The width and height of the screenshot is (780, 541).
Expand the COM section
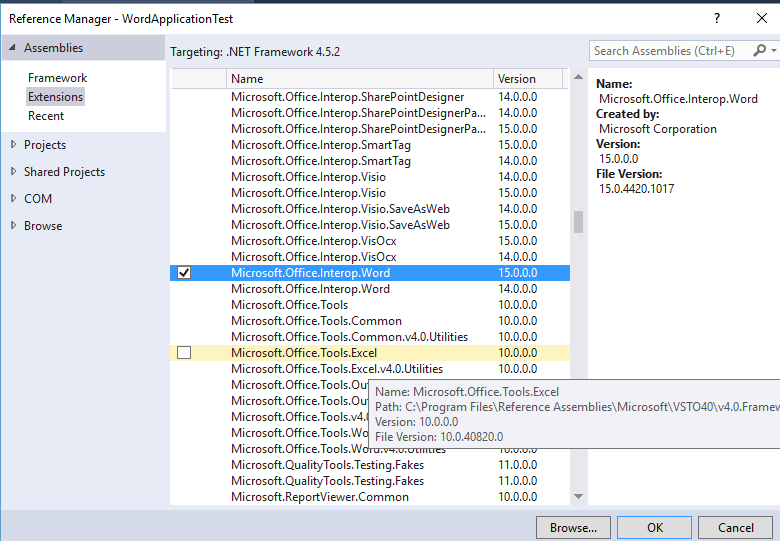point(13,198)
